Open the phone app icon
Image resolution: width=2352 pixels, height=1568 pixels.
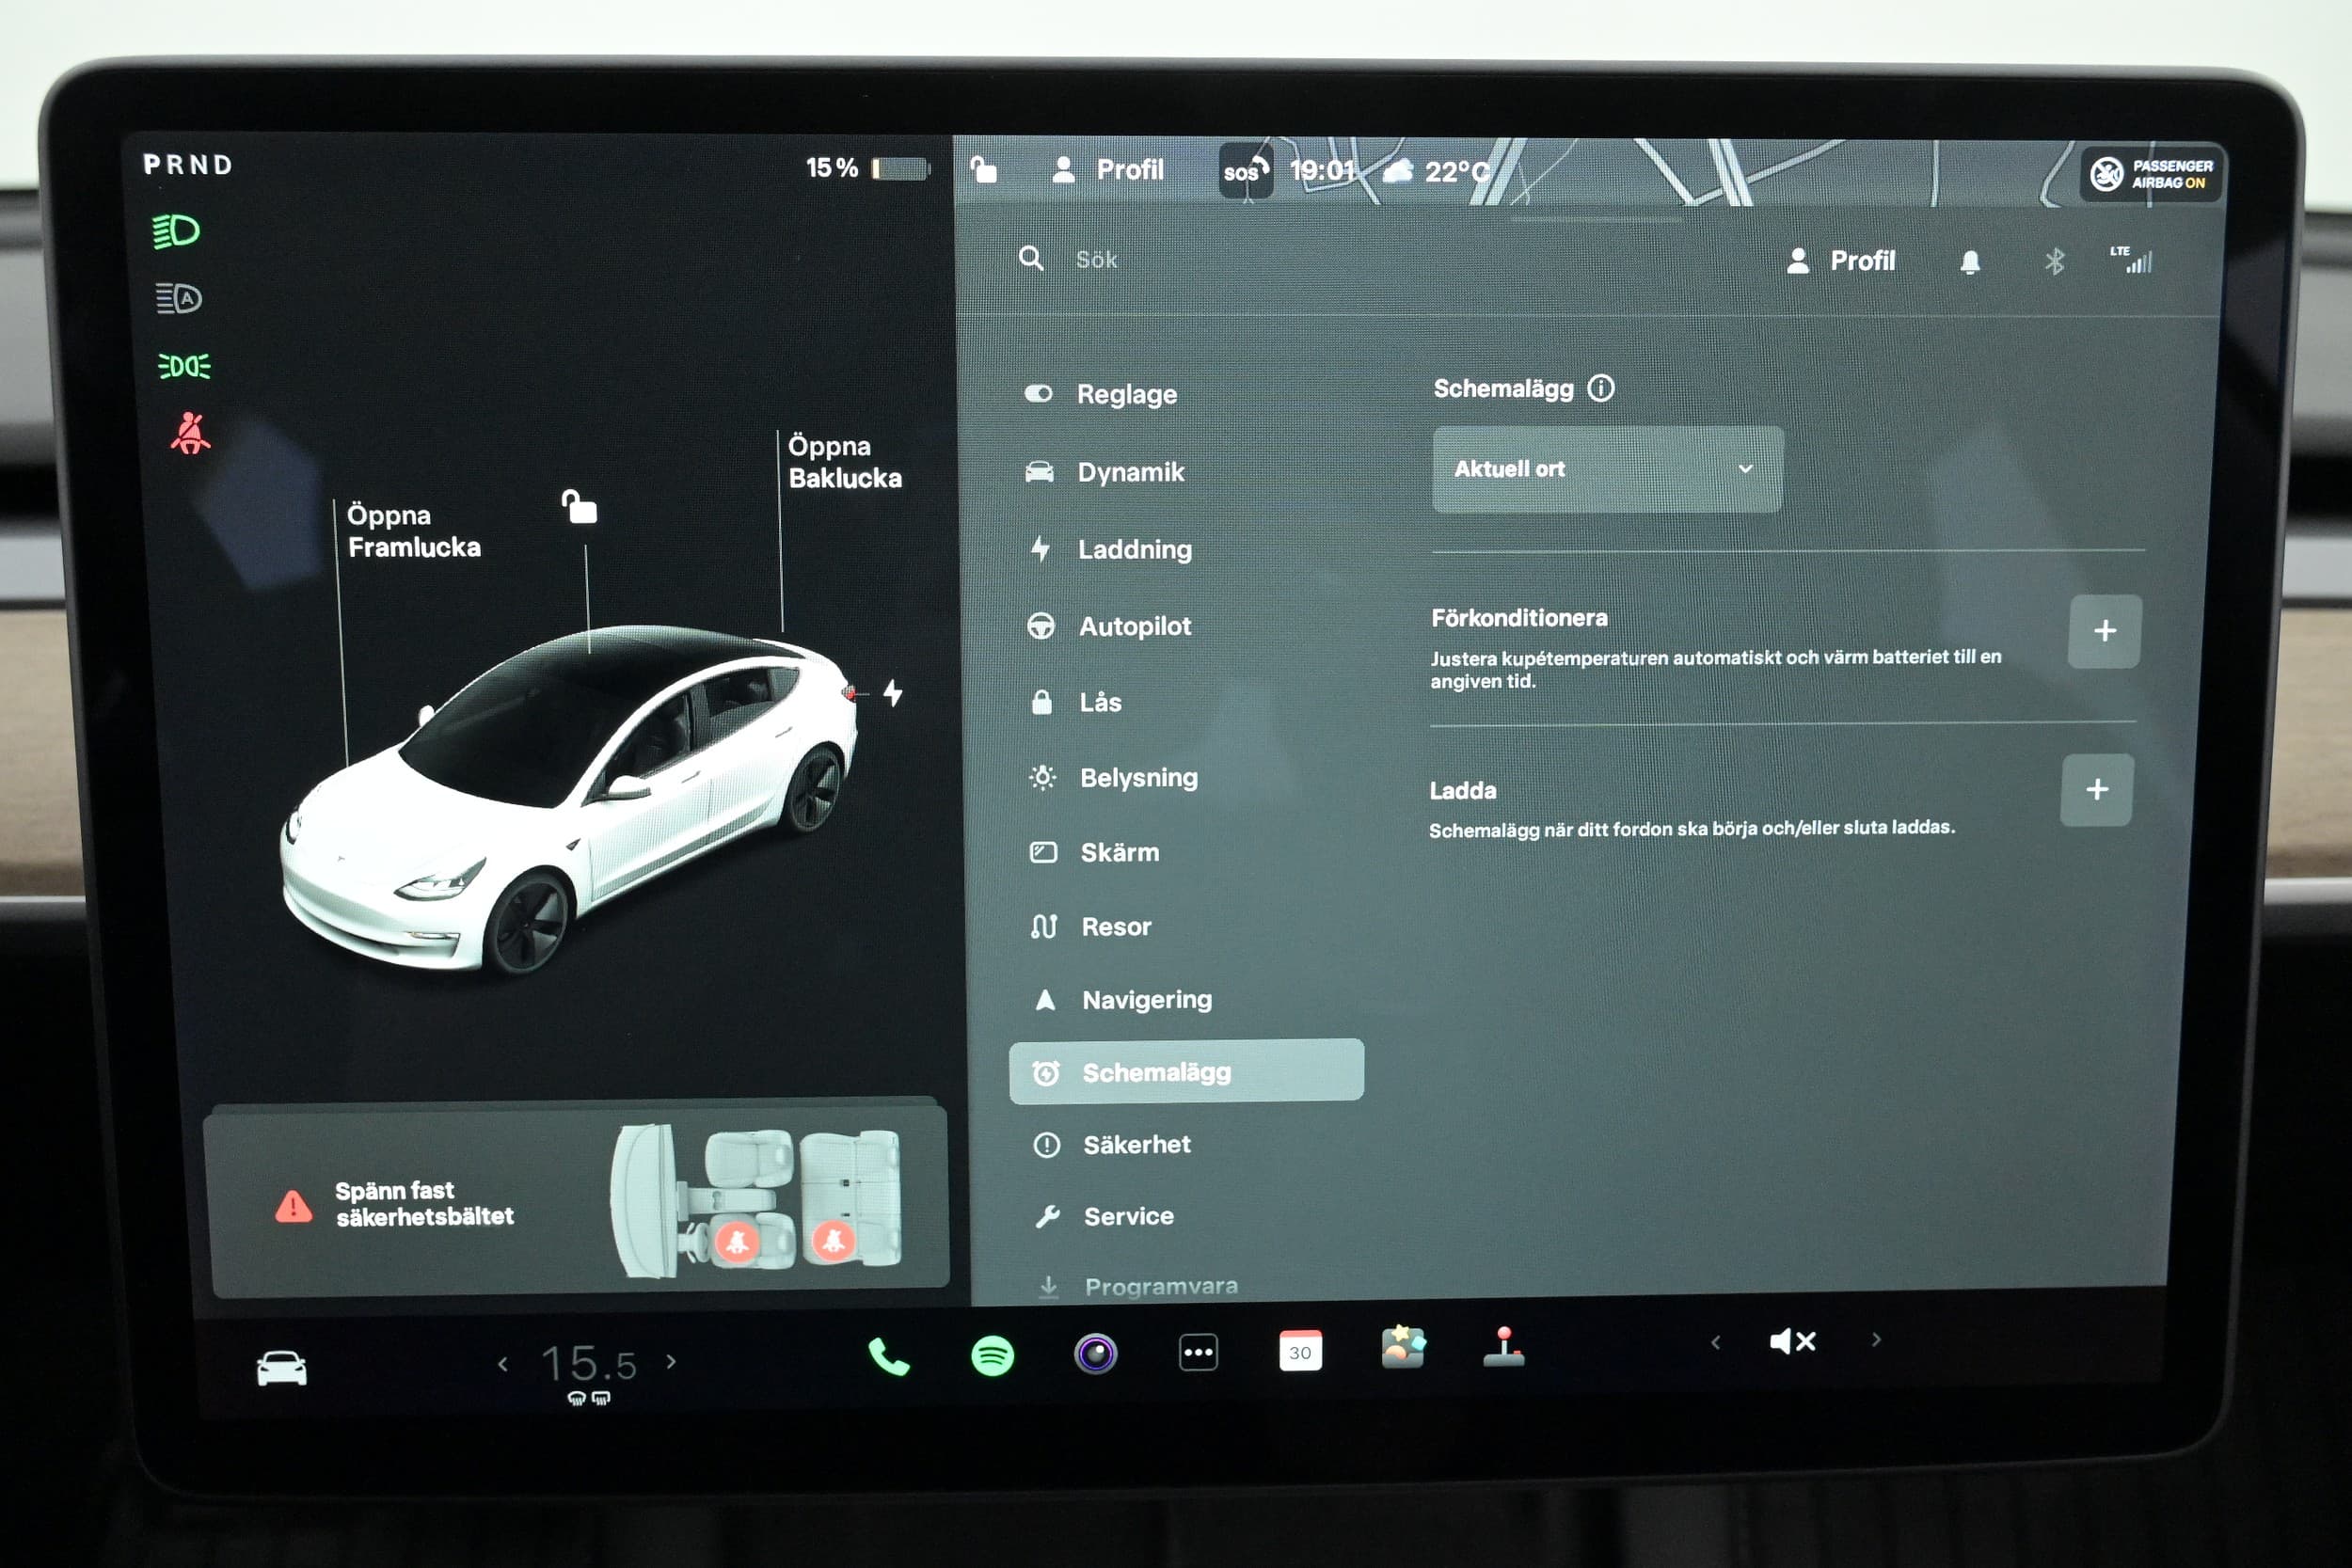[888, 1357]
